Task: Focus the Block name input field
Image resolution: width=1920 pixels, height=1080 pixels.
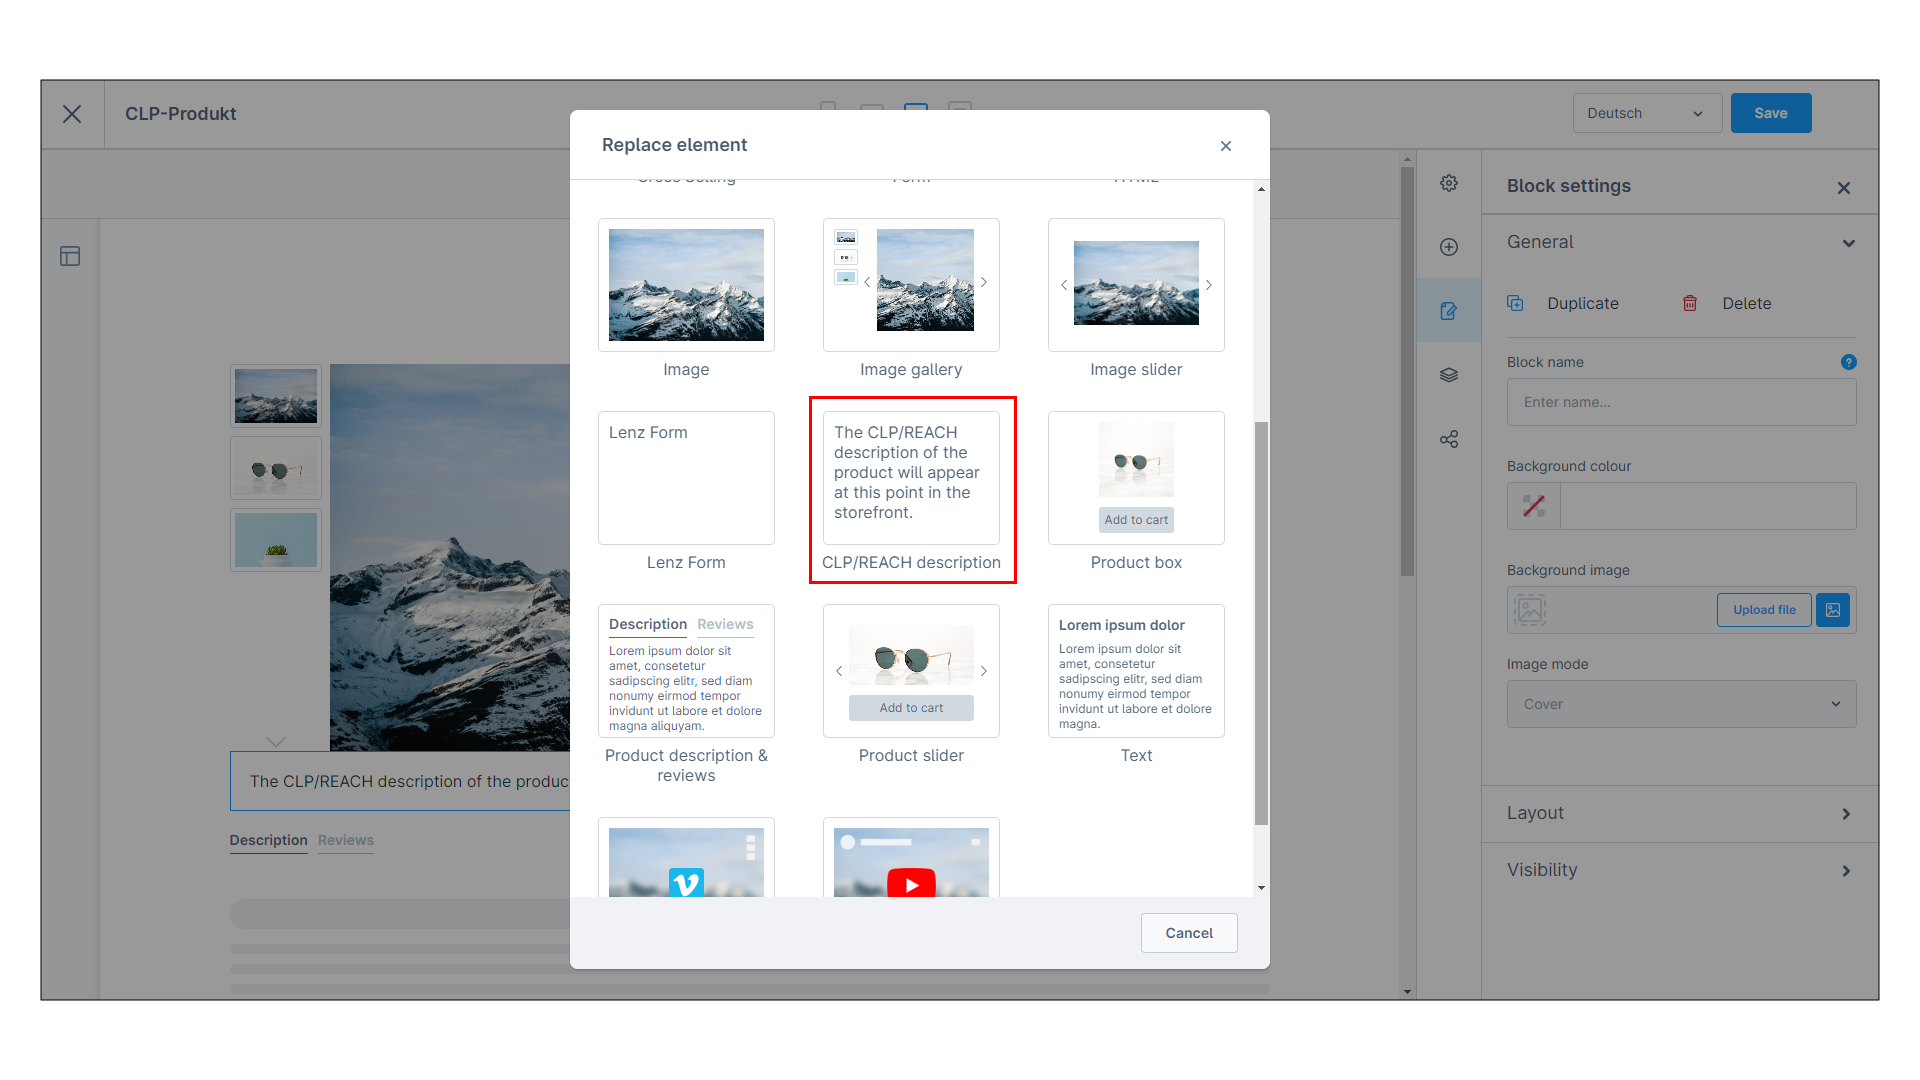Action: pyautogui.click(x=1682, y=402)
